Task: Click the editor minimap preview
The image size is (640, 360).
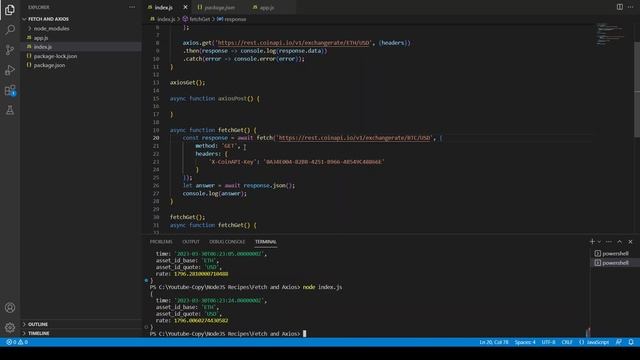Action: point(611,35)
